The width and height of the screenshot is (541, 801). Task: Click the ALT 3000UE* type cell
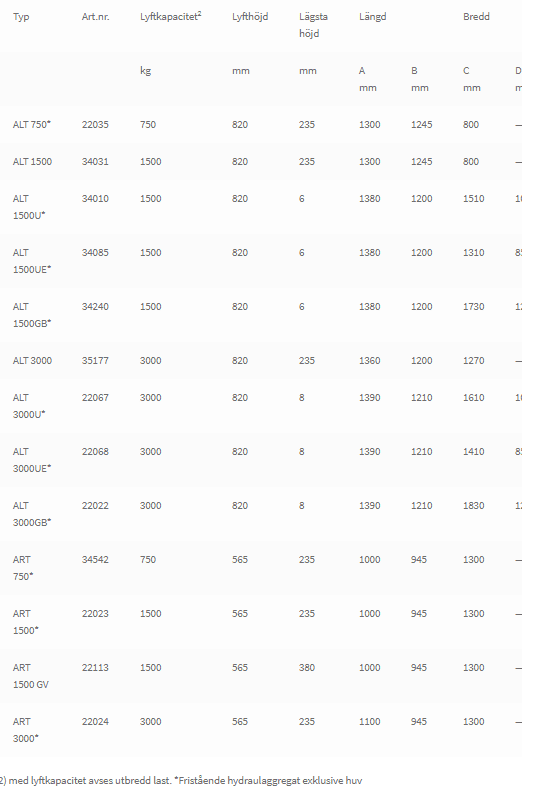click(x=32, y=460)
